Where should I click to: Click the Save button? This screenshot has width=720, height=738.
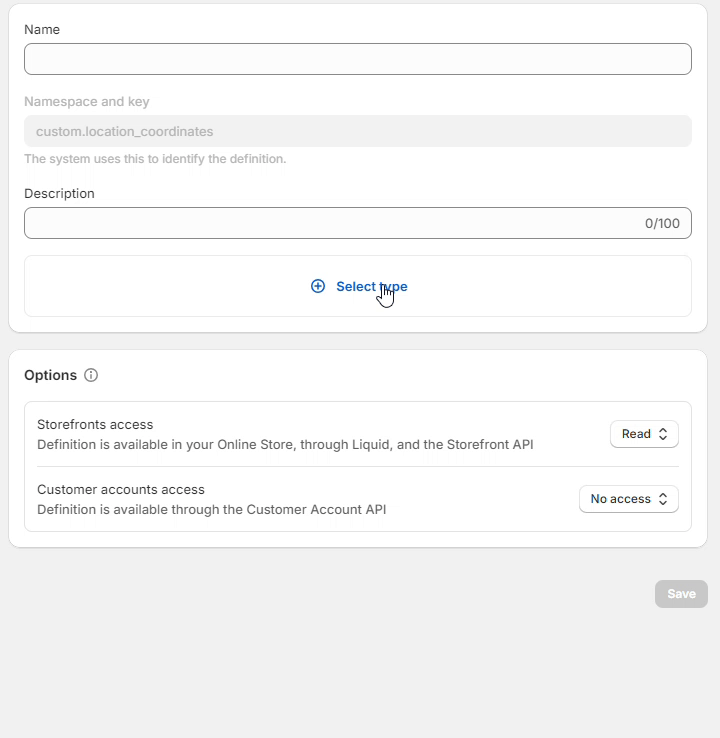(x=681, y=594)
